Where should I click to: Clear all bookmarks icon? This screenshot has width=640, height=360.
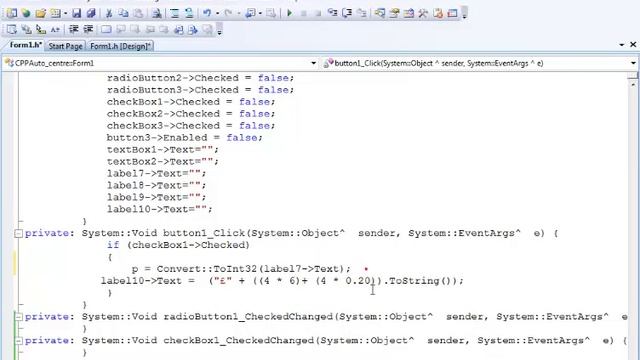click(207, 29)
